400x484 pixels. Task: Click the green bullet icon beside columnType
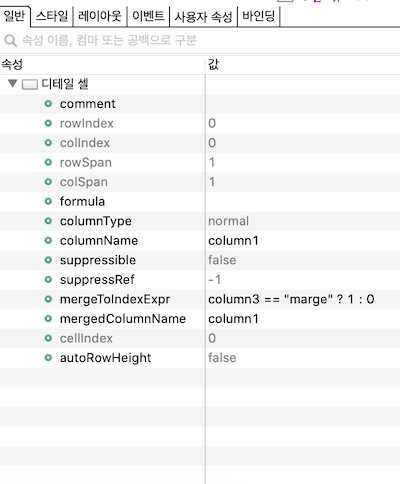pyautogui.click(x=48, y=221)
